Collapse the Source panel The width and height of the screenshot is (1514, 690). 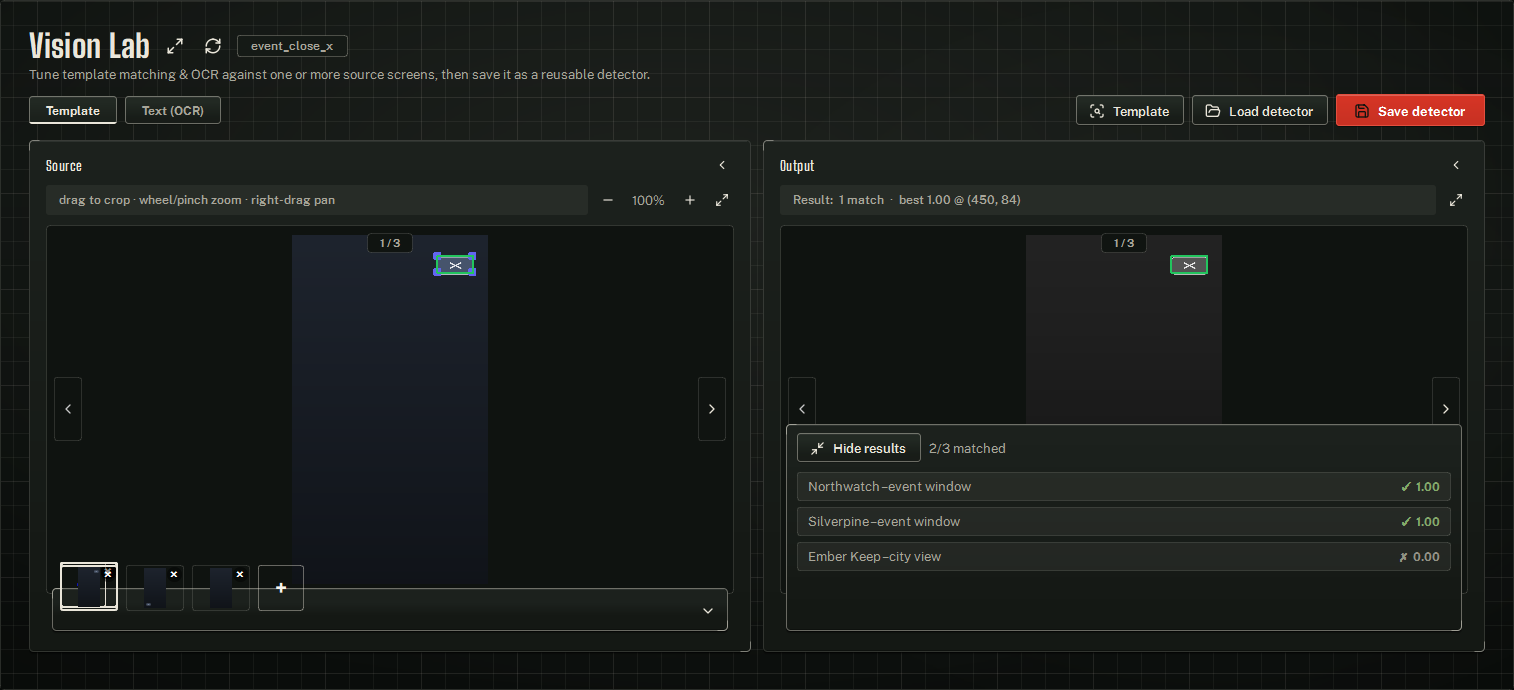click(x=722, y=165)
